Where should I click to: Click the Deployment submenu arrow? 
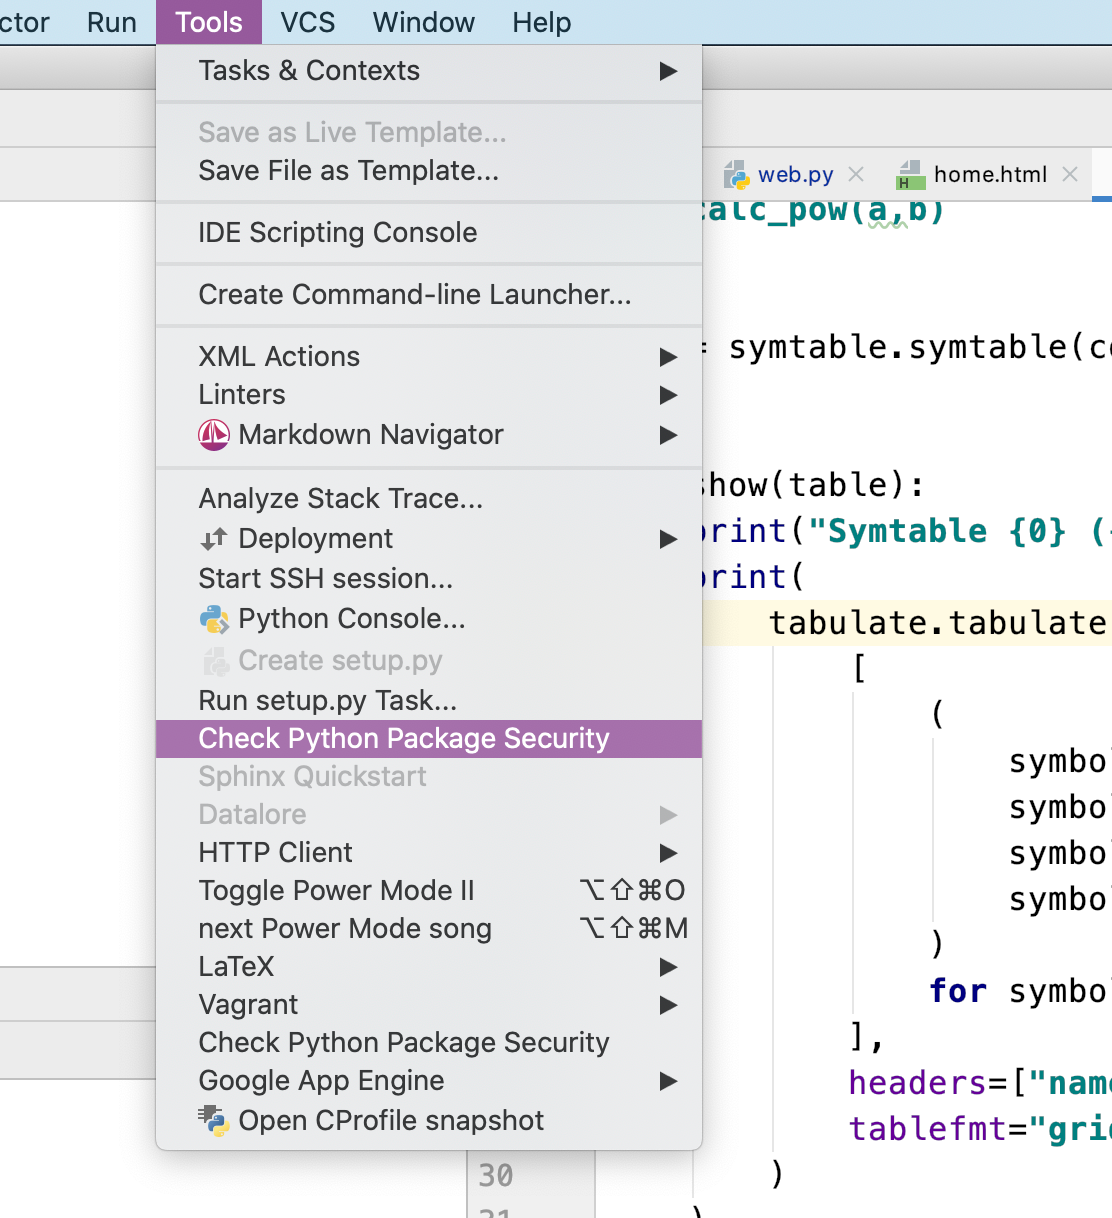(x=668, y=539)
